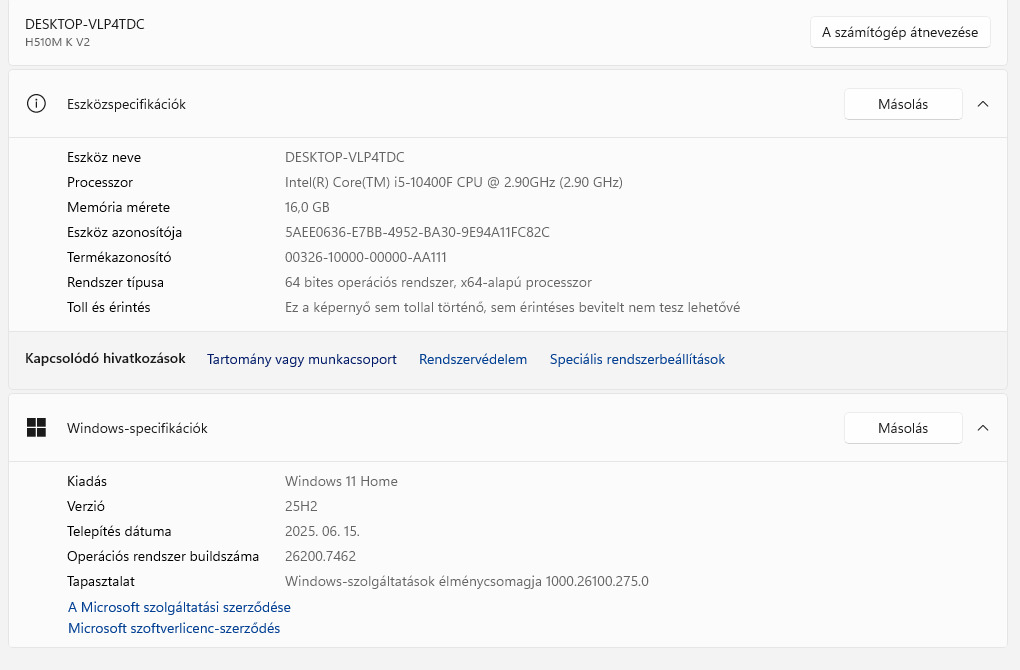Click the Windows logo icon beside Windows-specifikációk
The image size is (1020, 670).
click(36, 428)
